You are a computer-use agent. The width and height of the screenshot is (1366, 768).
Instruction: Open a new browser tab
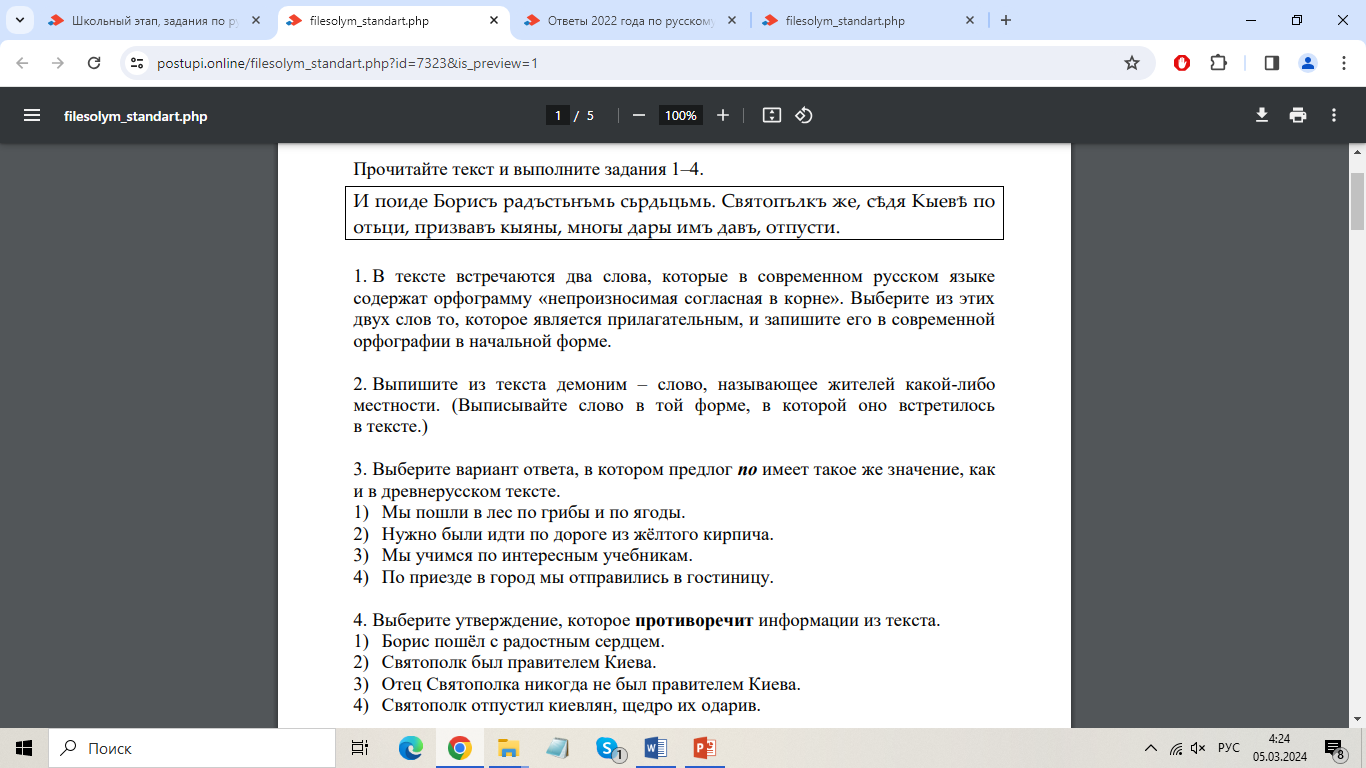point(1006,20)
